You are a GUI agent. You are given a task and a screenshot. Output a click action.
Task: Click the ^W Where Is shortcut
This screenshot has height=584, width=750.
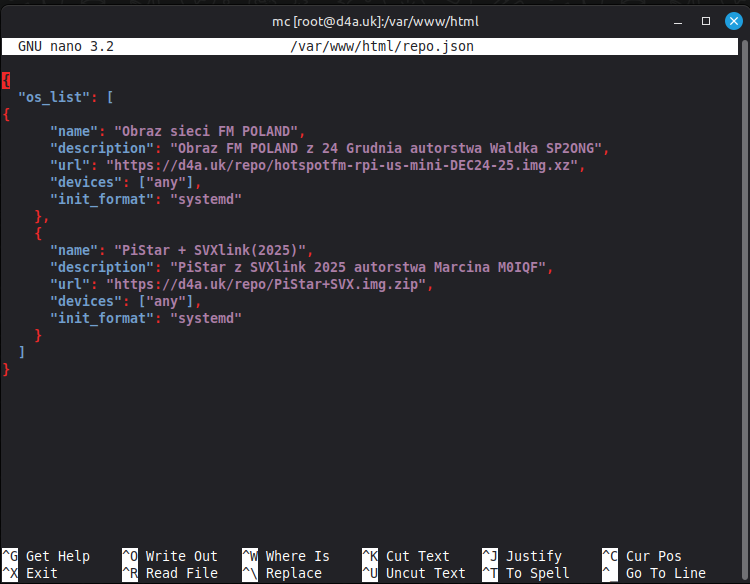click(x=286, y=556)
